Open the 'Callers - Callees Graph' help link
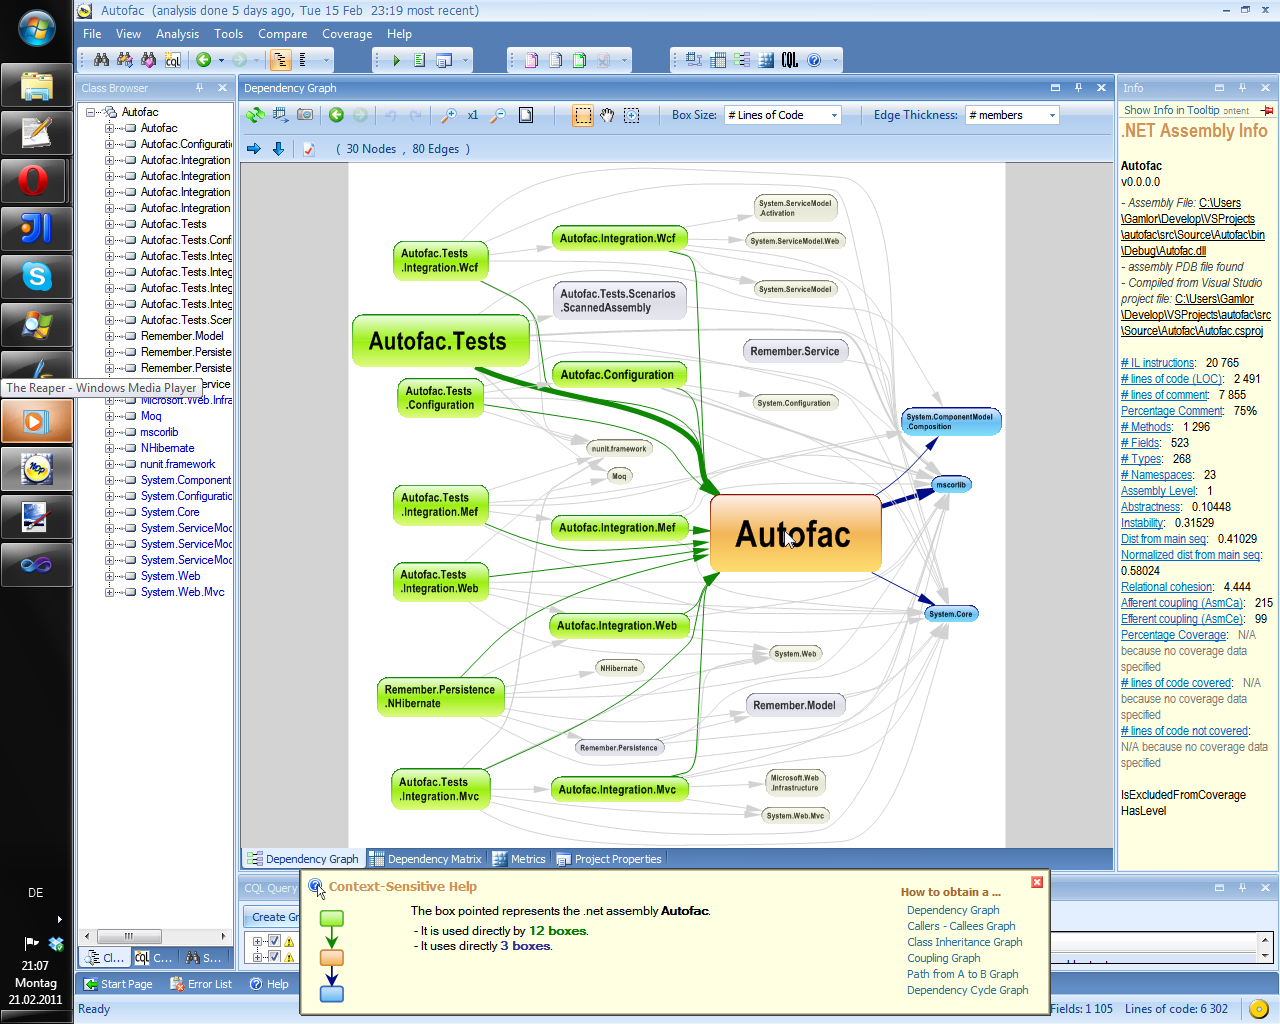The width and height of the screenshot is (1280, 1024). [961, 926]
